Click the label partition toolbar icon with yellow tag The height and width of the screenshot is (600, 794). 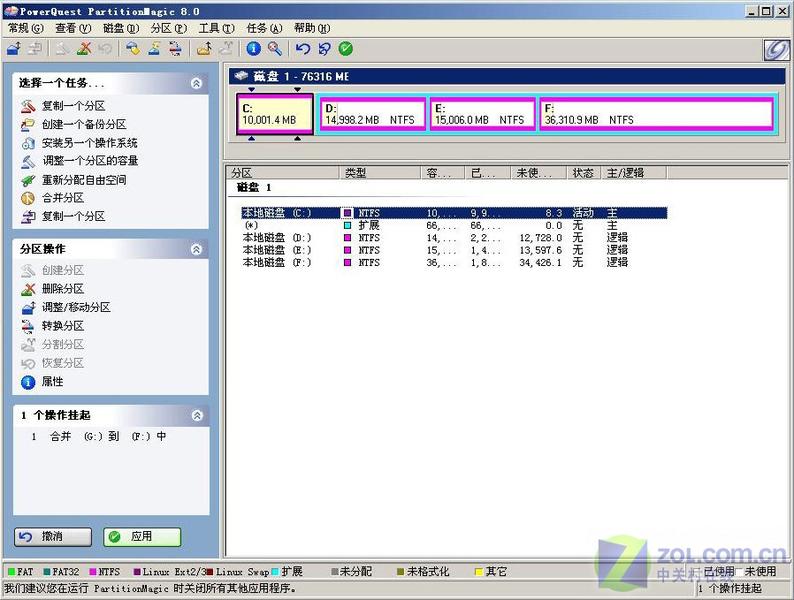(x=133, y=49)
